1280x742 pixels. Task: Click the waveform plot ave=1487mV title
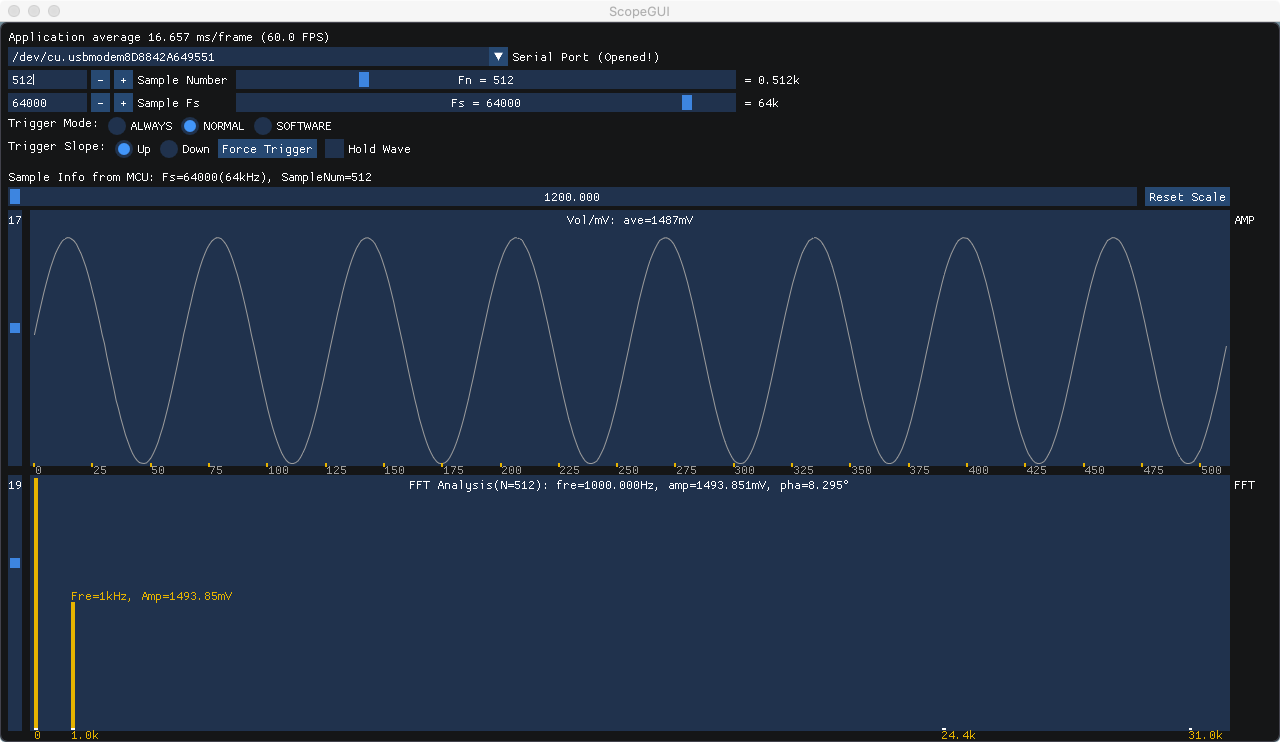pos(630,220)
